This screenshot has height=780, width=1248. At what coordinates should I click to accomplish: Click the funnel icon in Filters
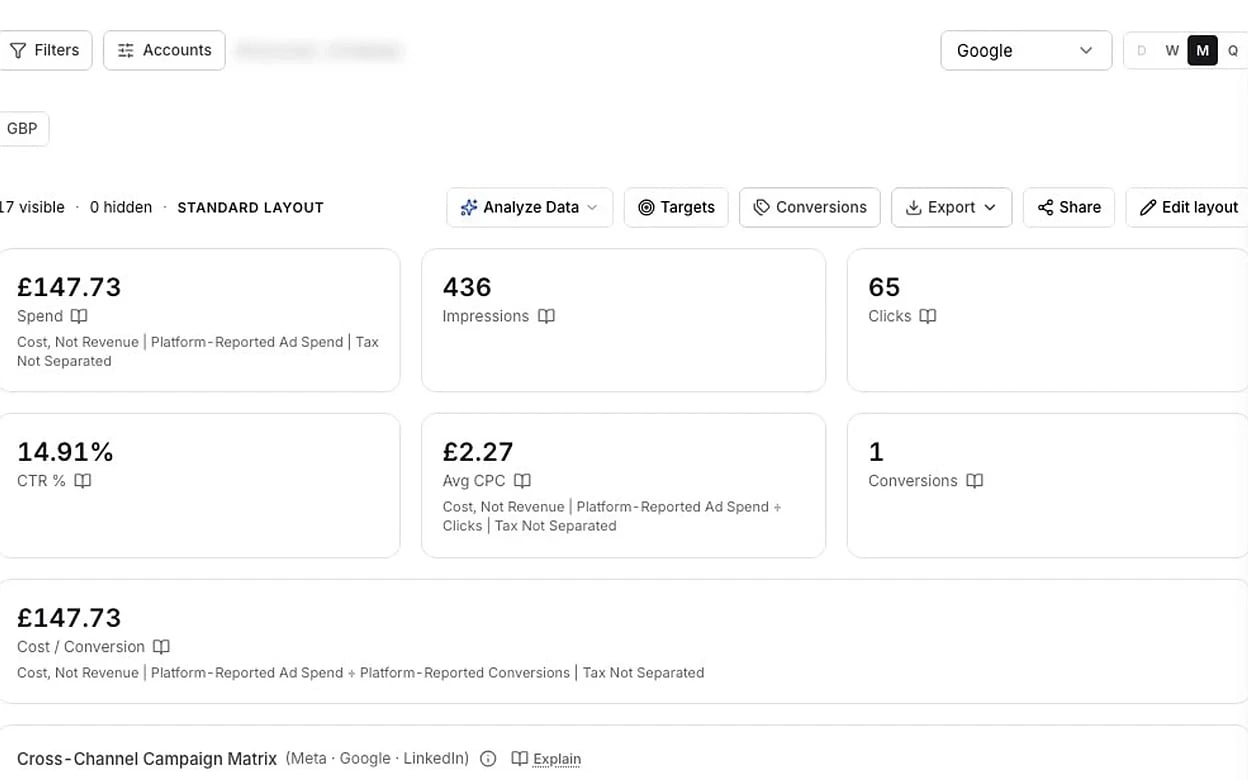click(18, 50)
